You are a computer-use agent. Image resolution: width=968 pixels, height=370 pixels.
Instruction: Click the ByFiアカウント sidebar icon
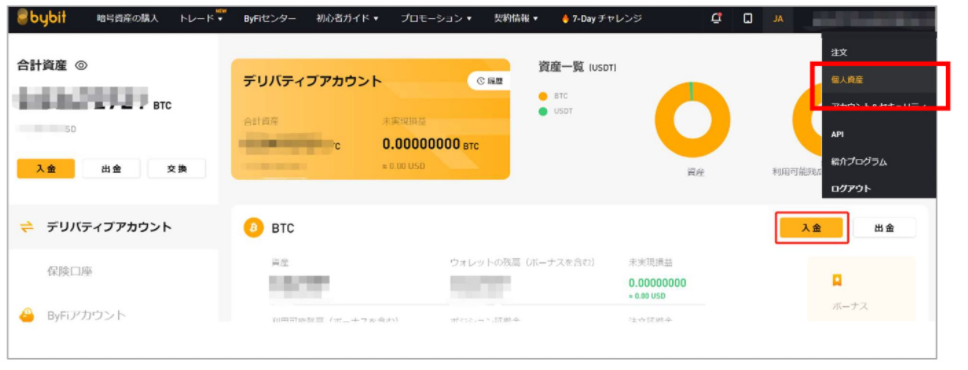pos(27,315)
